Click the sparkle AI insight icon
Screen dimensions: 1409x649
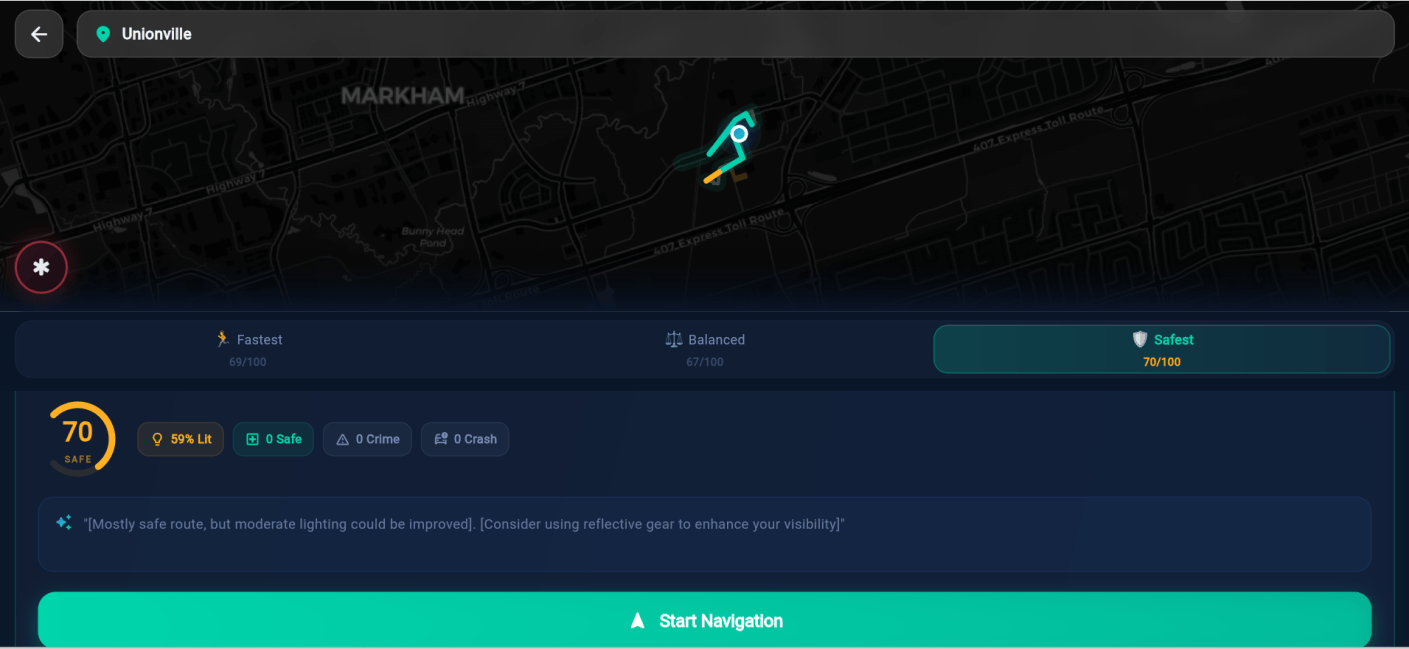(x=64, y=522)
